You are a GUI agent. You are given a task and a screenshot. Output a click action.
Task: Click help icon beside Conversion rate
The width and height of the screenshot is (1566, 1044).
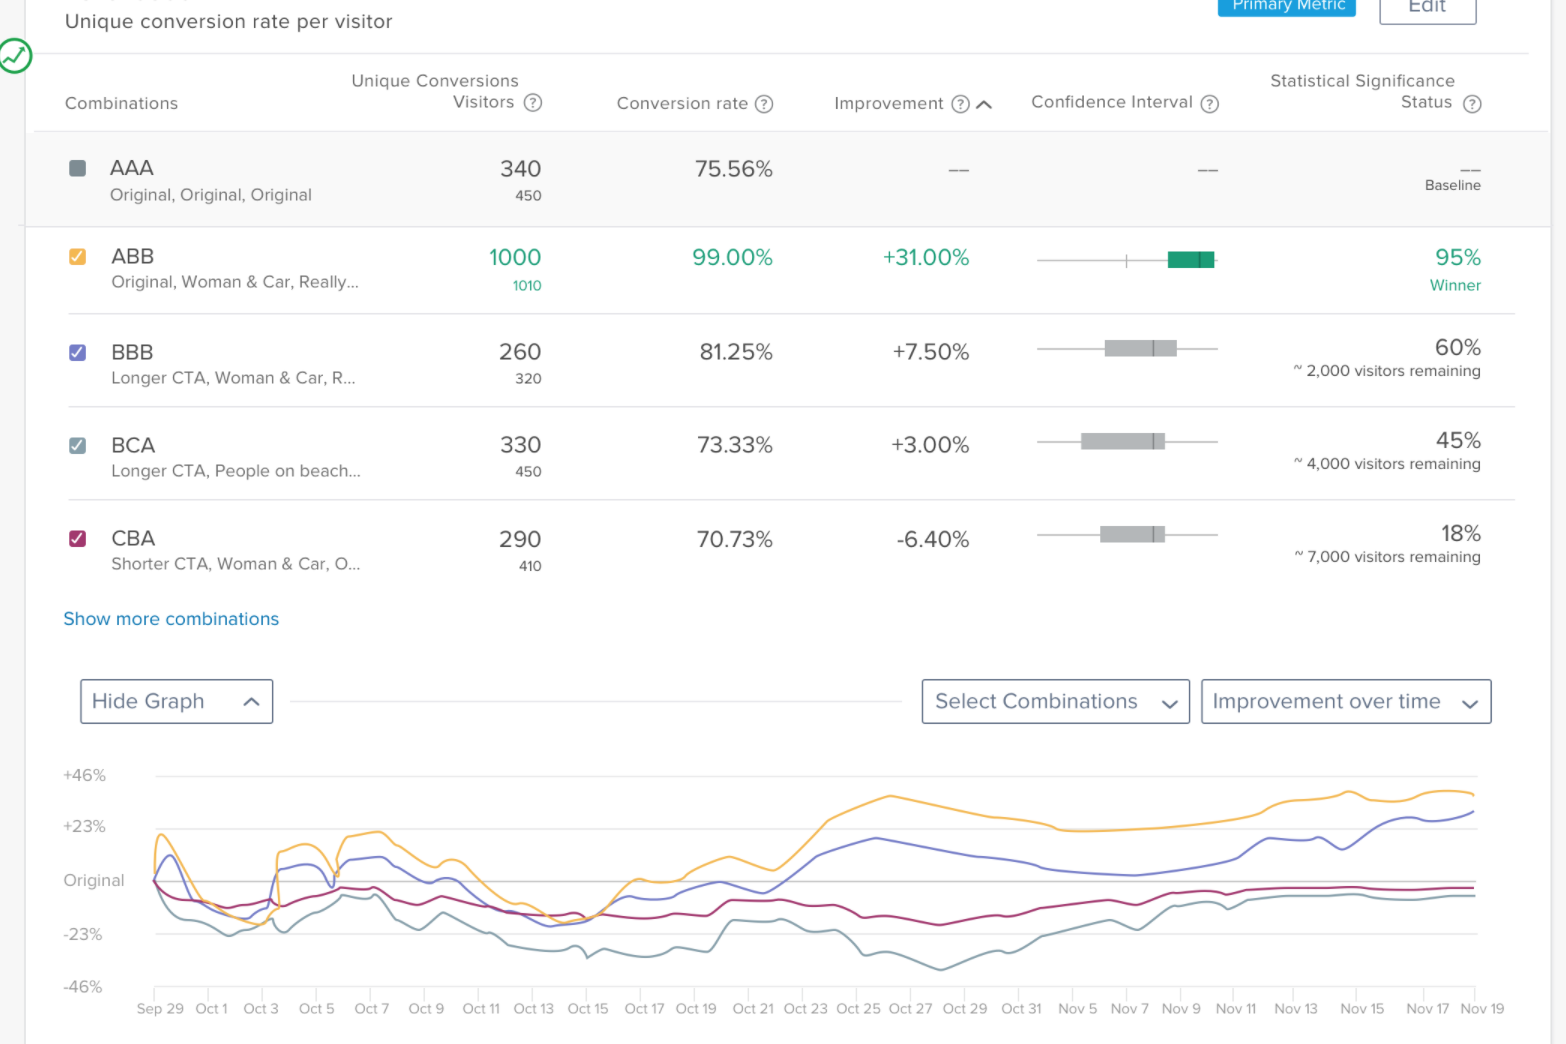[764, 104]
